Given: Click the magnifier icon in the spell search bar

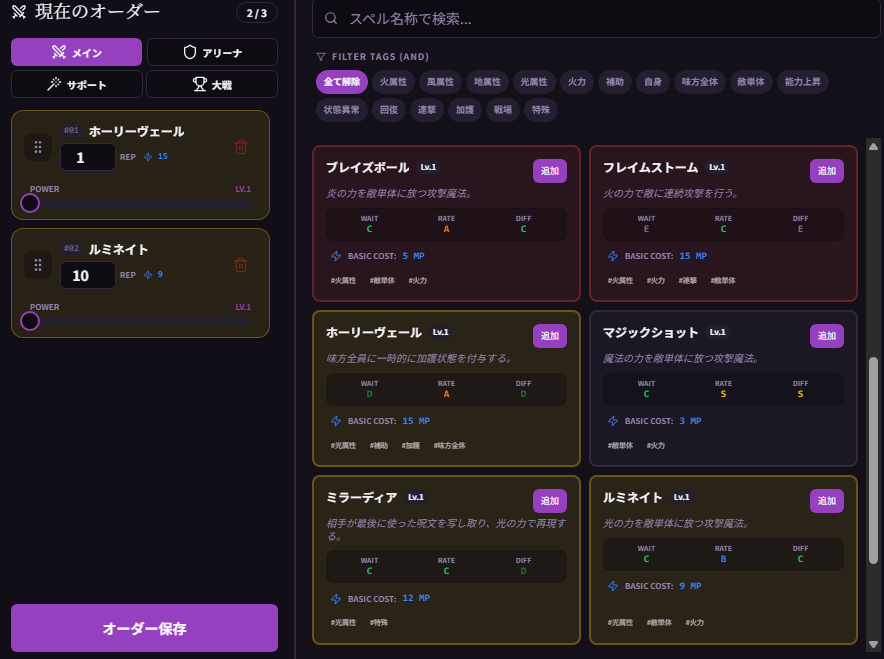Looking at the screenshot, I should click(x=330, y=19).
